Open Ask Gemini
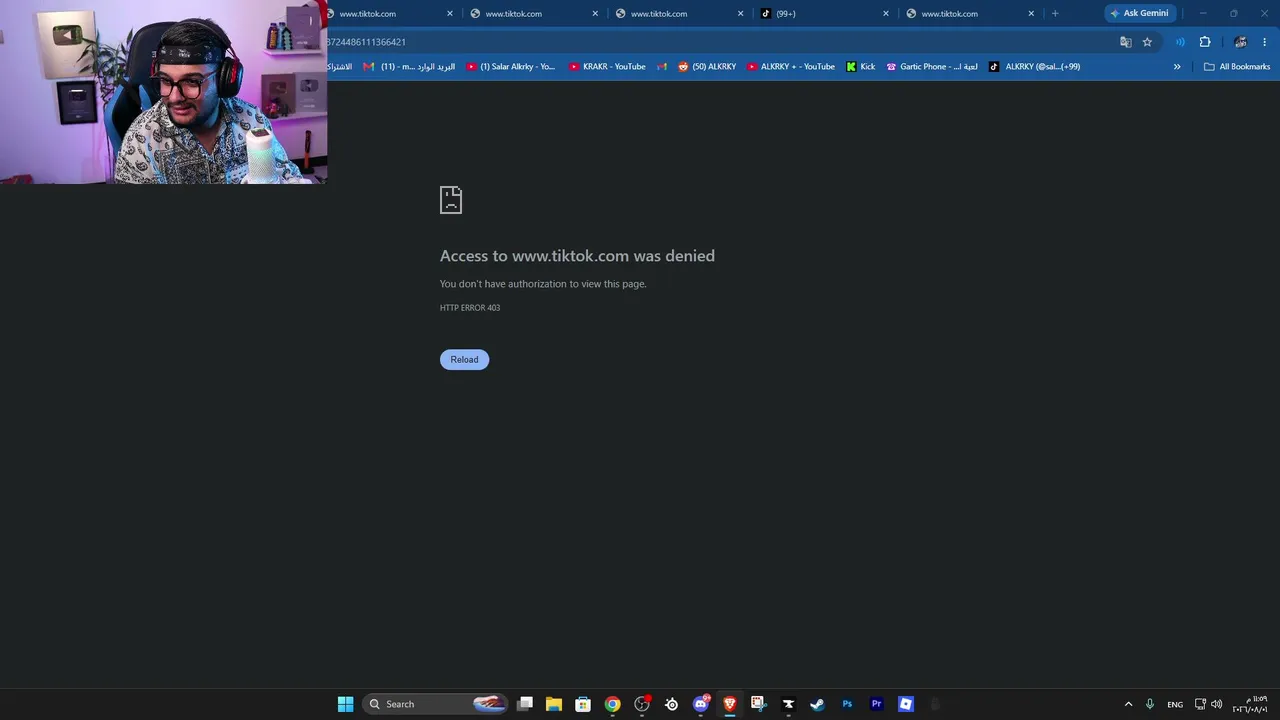Viewport: 1280px width, 720px height. 1139,13
